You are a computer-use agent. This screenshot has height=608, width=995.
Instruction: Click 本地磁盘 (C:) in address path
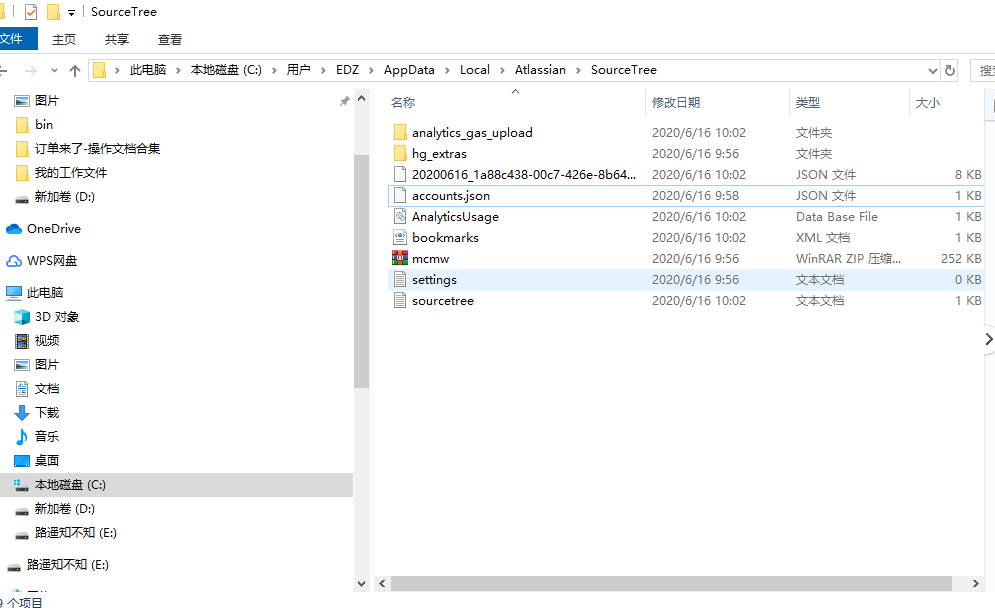pos(226,70)
